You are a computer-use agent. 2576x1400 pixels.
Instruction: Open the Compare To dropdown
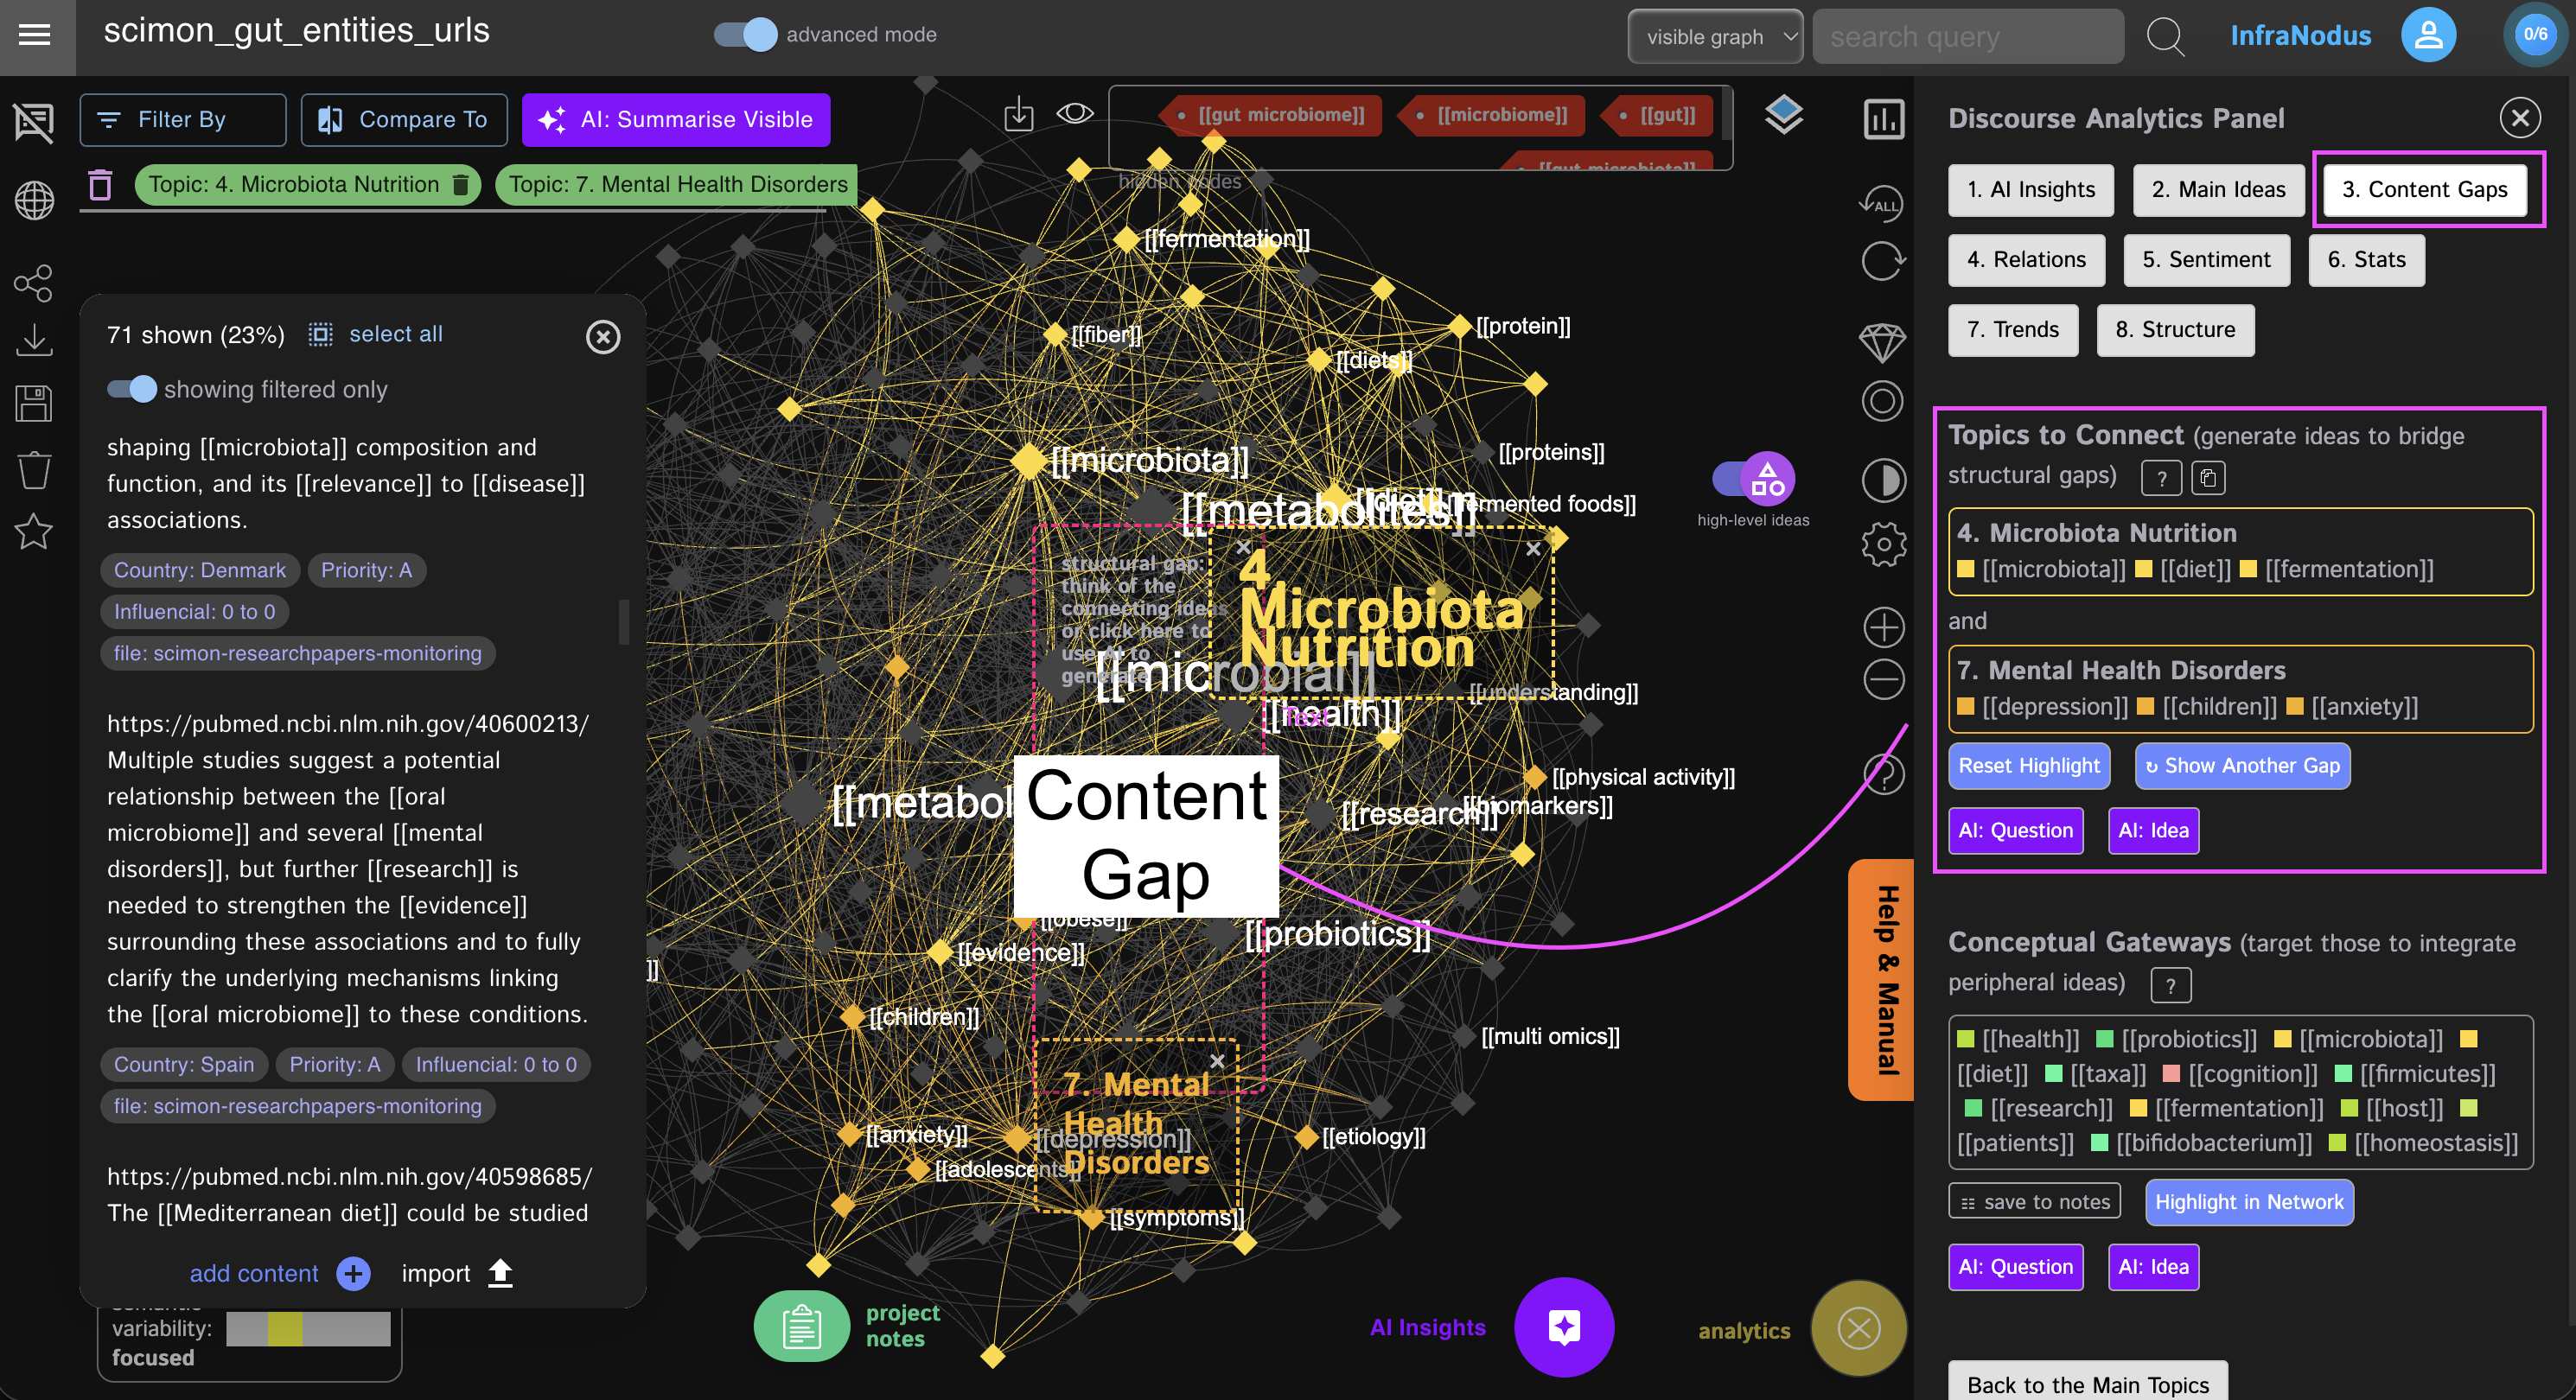[404, 120]
